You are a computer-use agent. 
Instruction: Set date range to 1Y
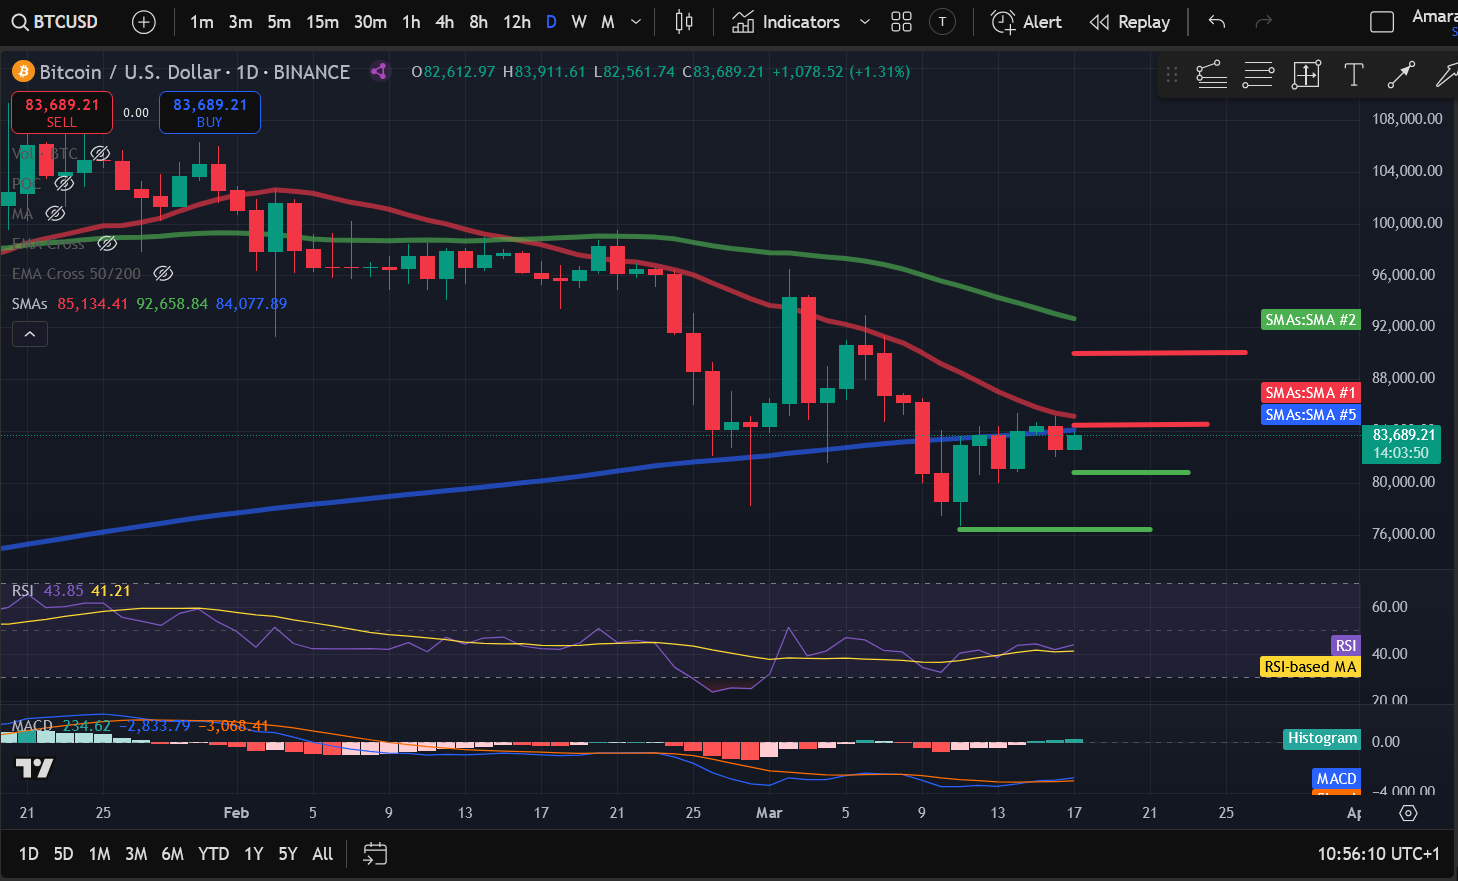click(x=254, y=854)
